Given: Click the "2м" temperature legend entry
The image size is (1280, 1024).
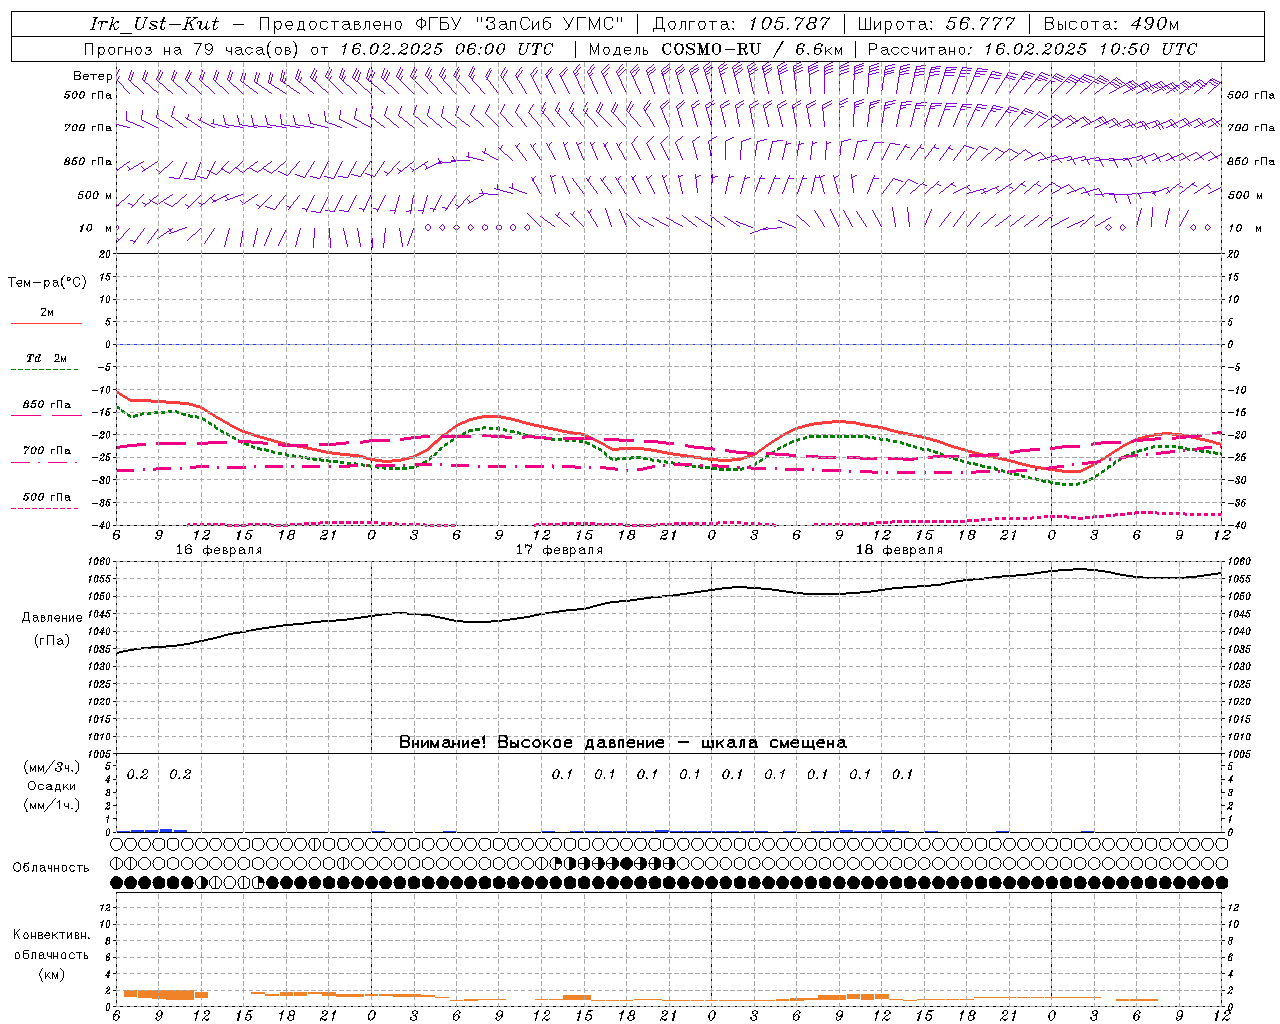Looking at the screenshot, I should coord(47,312).
